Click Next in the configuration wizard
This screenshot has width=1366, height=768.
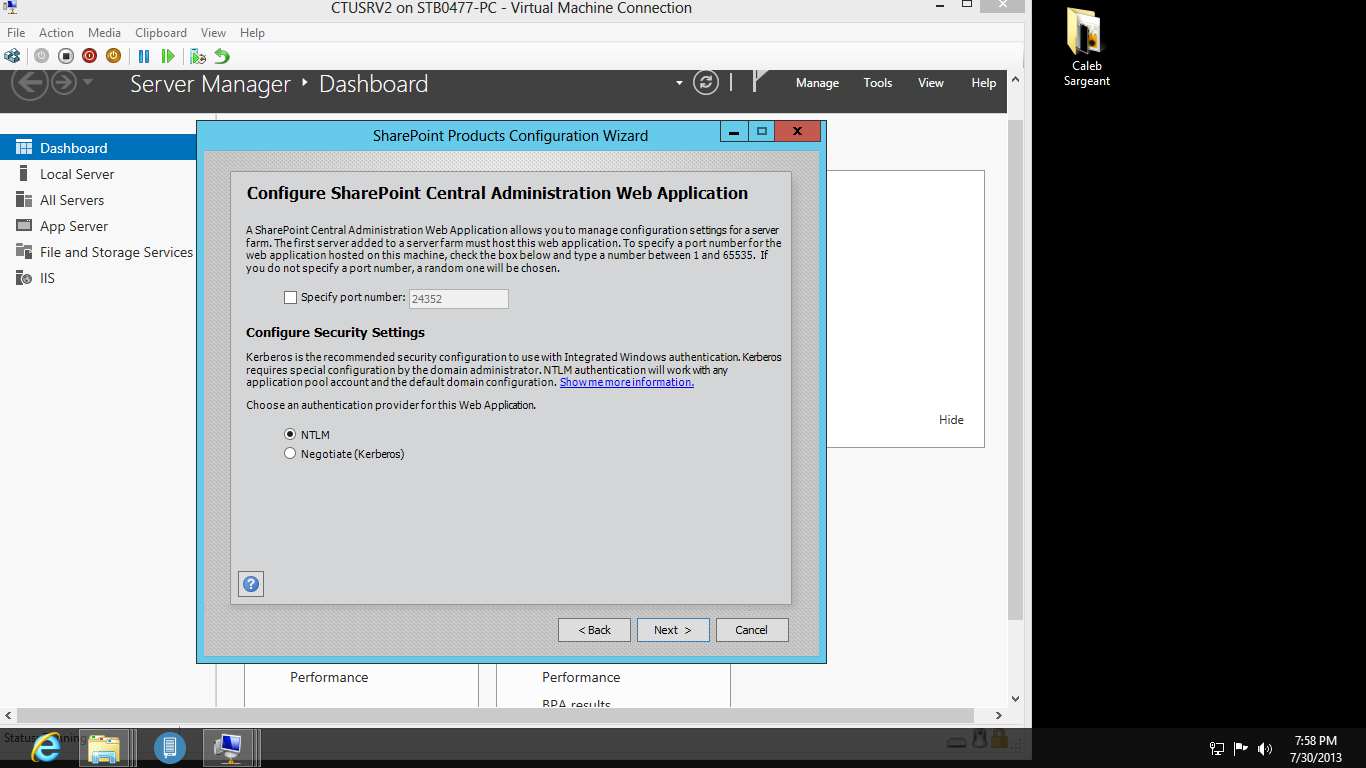tap(673, 630)
